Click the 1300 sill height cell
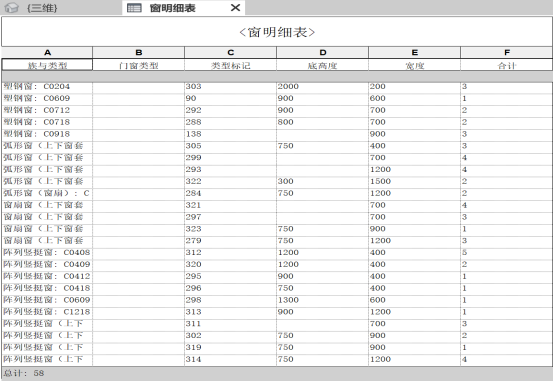The height and width of the screenshot is (381, 554). [x=323, y=300]
